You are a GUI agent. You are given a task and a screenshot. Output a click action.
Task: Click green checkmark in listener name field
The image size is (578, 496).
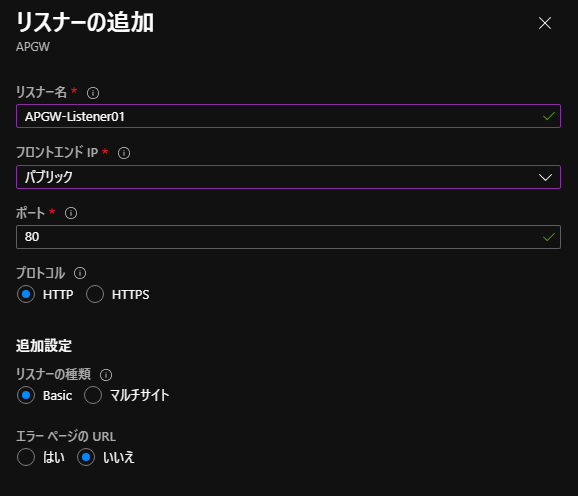click(x=549, y=116)
